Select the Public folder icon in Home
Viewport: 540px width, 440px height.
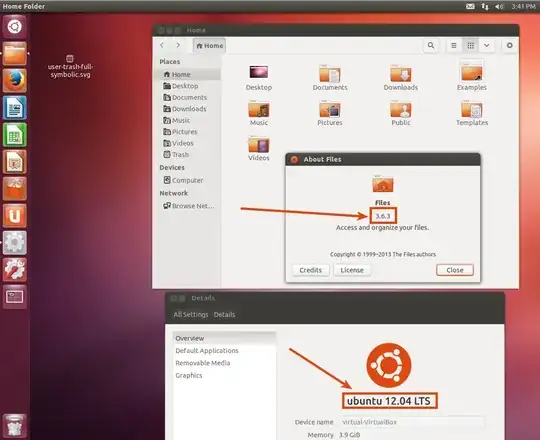click(401, 113)
